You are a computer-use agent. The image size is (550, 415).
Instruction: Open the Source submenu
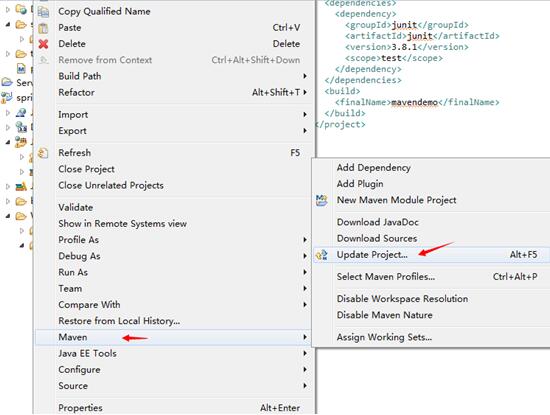click(x=174, y=386)
